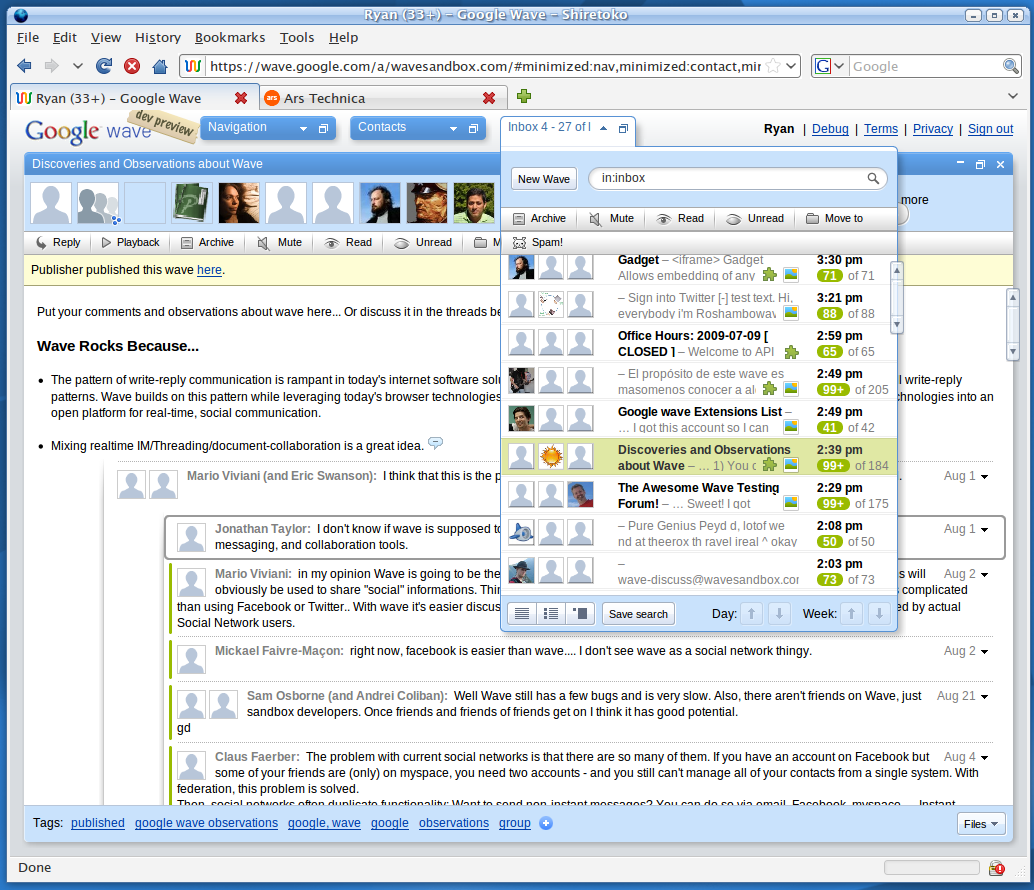Click the New Wave button
Image resolution: width=1034 pixels, height=890 pixels.
[x=544, y=179]
